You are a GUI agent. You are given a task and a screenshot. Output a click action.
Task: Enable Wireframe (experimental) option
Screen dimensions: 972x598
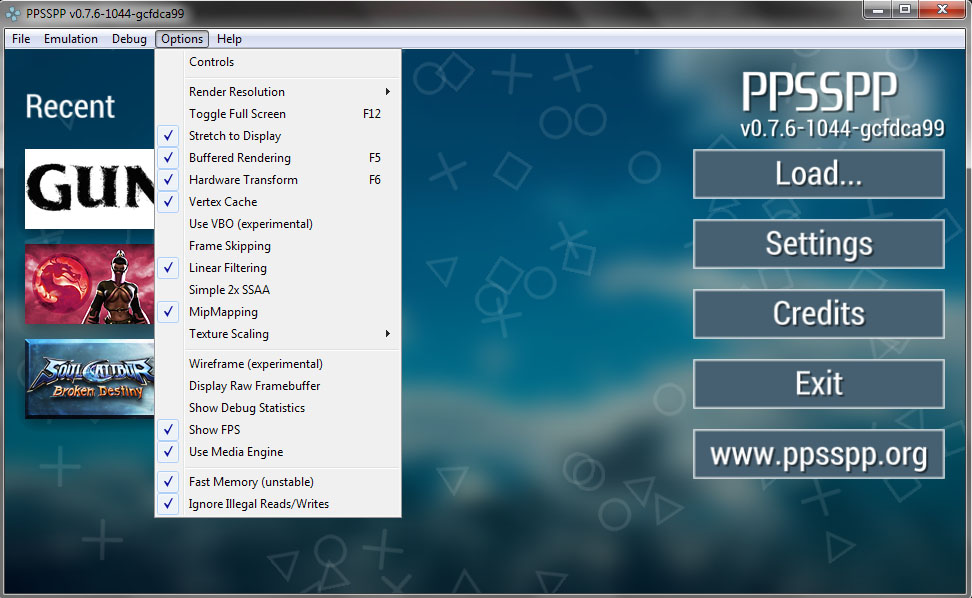tap(256, 364)
